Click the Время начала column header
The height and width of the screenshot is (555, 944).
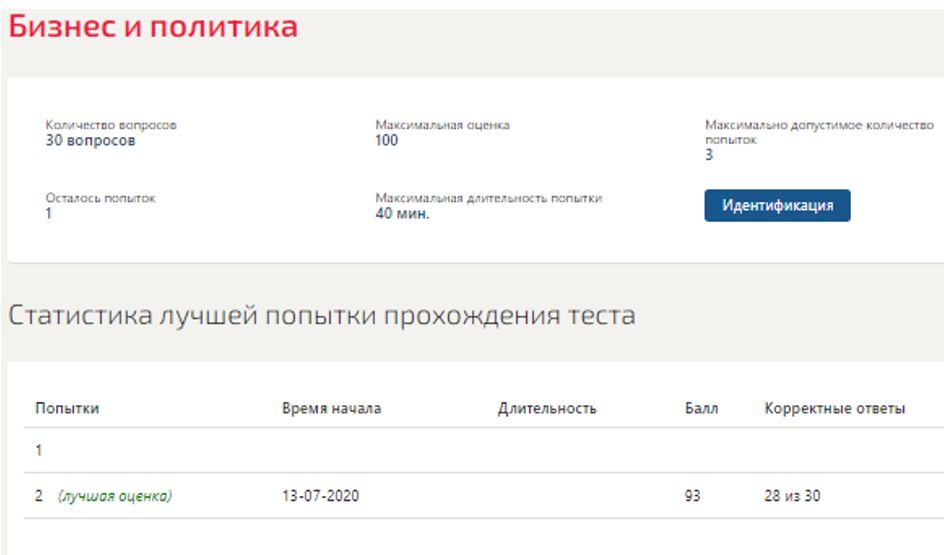click(331, 408)
